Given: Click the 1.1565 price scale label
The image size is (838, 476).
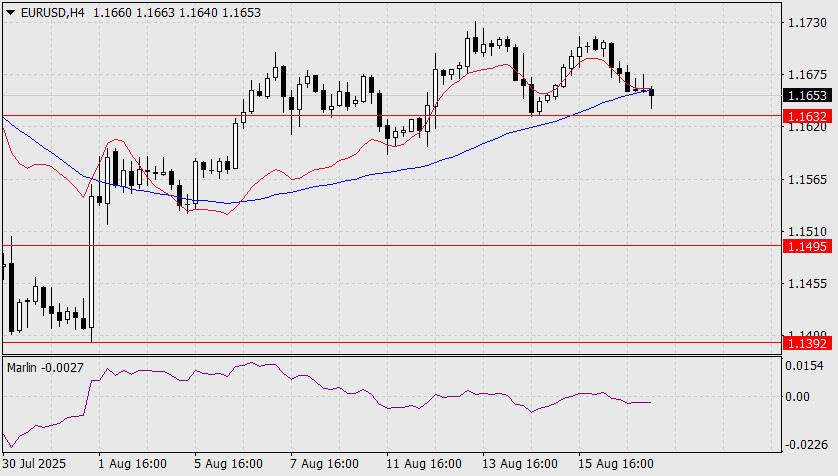Looking at the screenshot, I should [808, 180].
